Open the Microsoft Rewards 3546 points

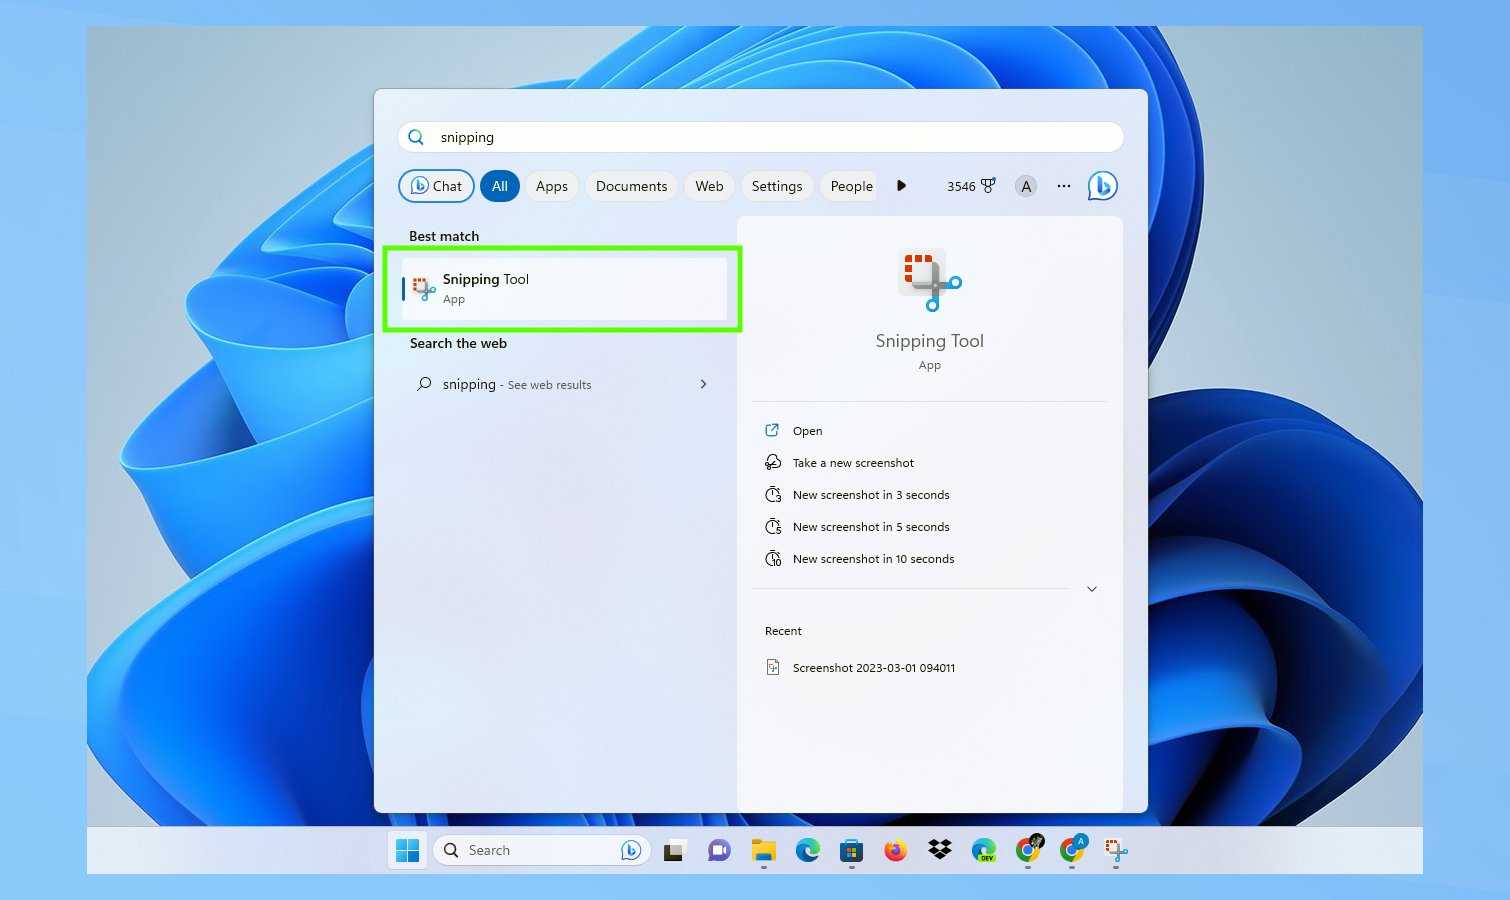(971, 186)
